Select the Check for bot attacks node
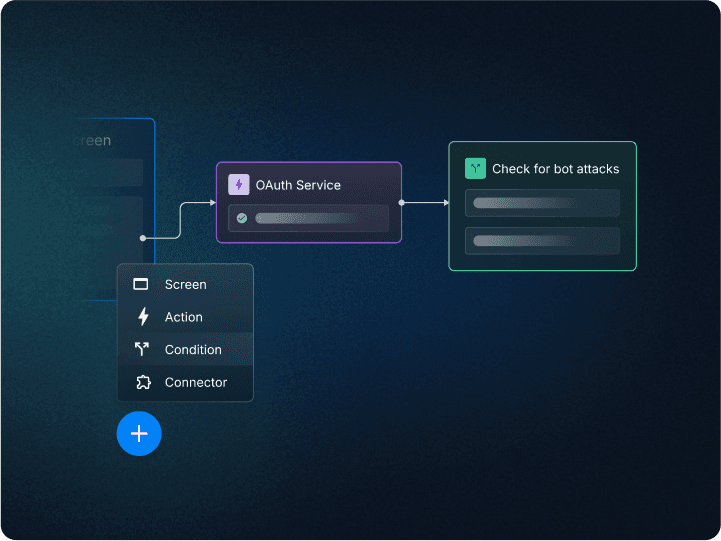This screenshot has height=541, width=721. 555,169
